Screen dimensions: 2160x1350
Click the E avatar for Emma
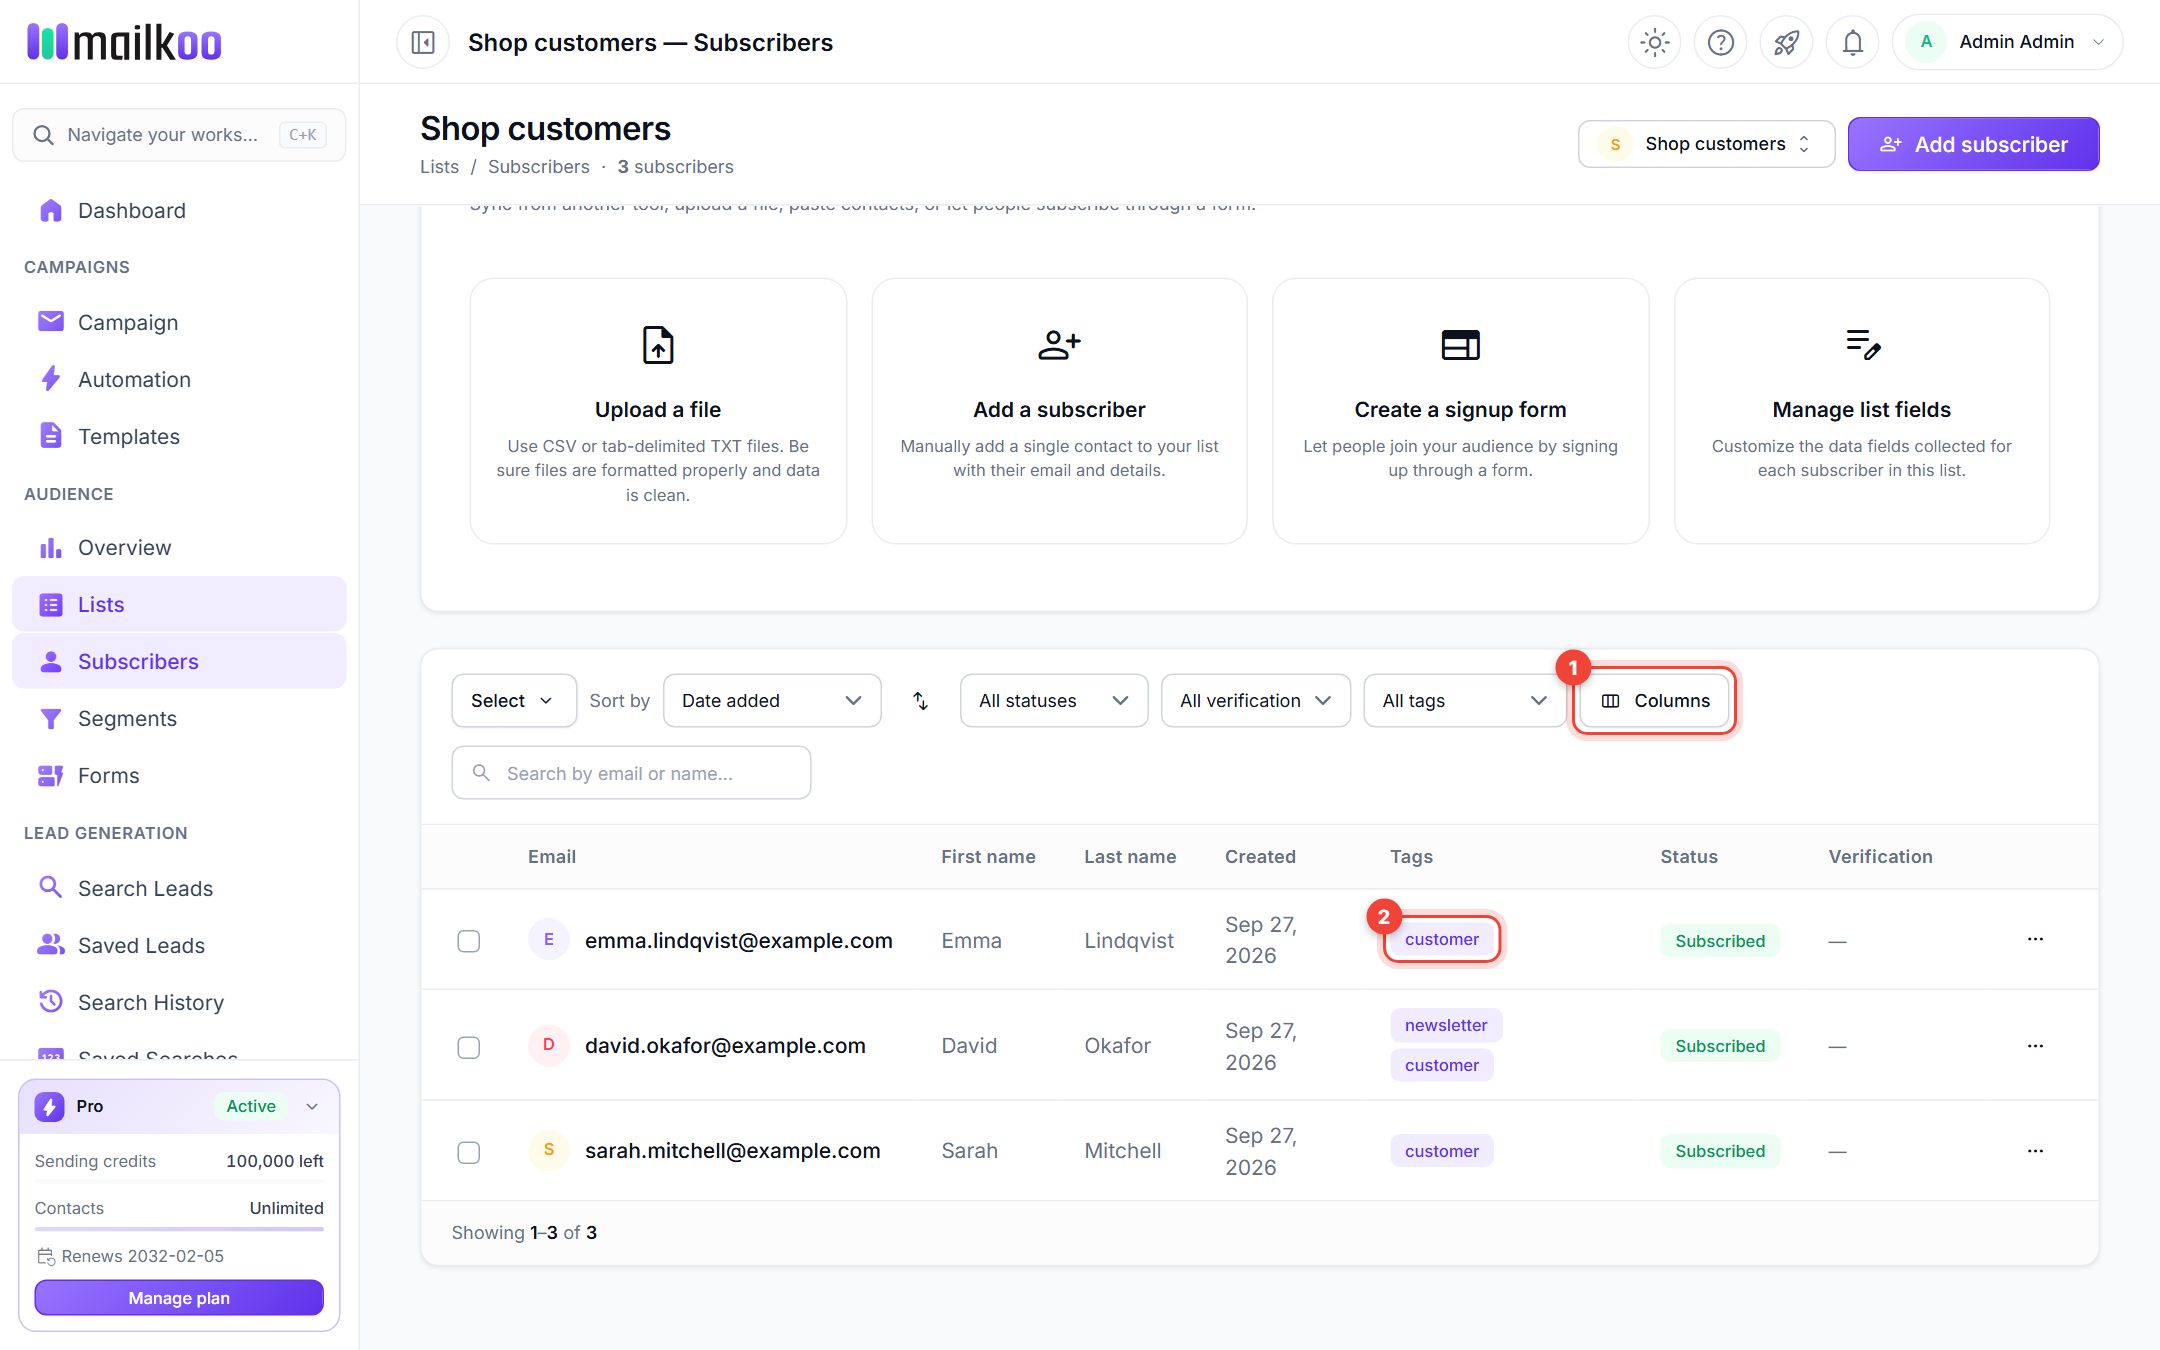point(548,940)
